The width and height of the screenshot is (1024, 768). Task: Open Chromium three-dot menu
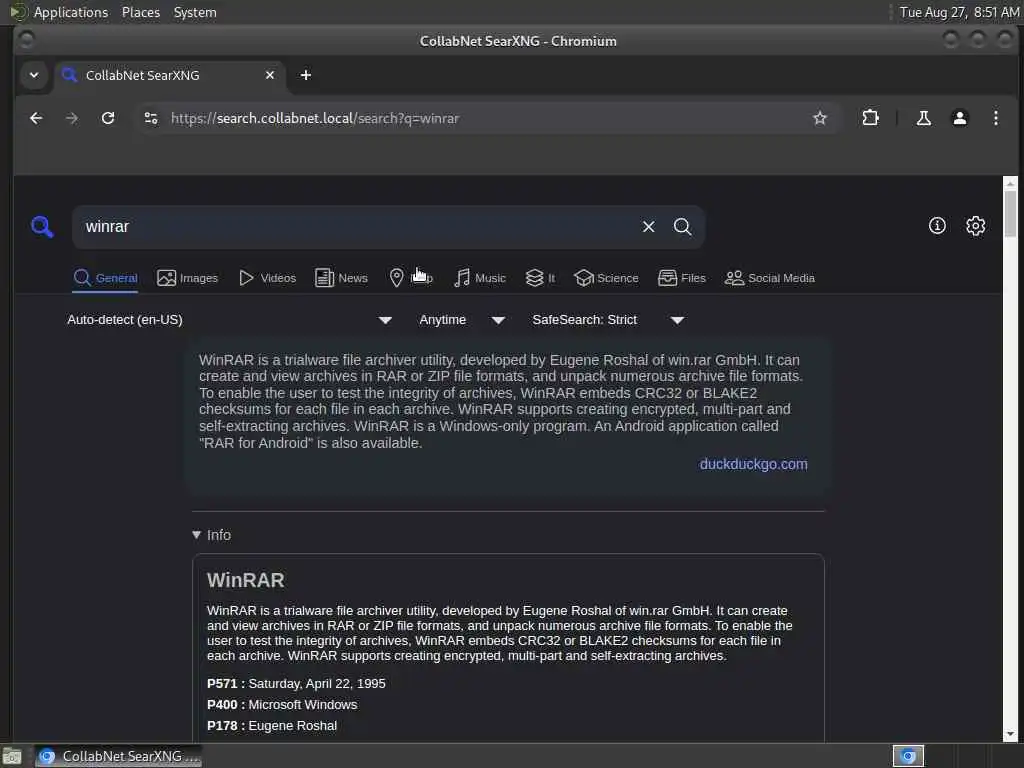point(995,118)
